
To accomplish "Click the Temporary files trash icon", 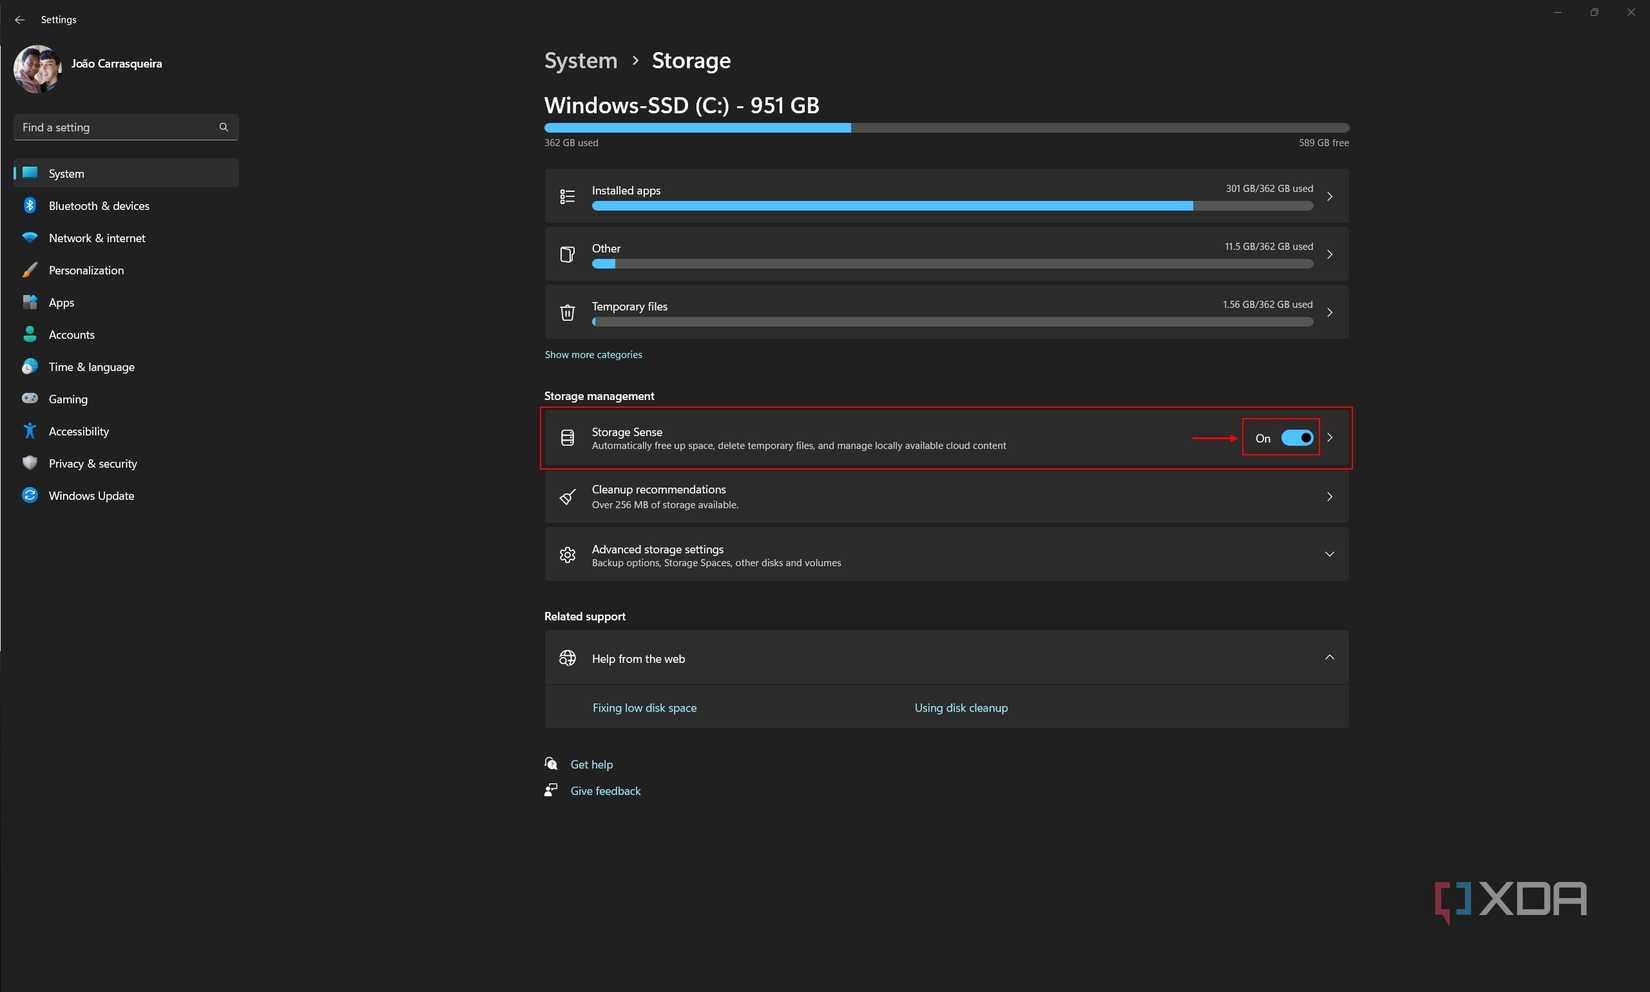I will [567, 312].
